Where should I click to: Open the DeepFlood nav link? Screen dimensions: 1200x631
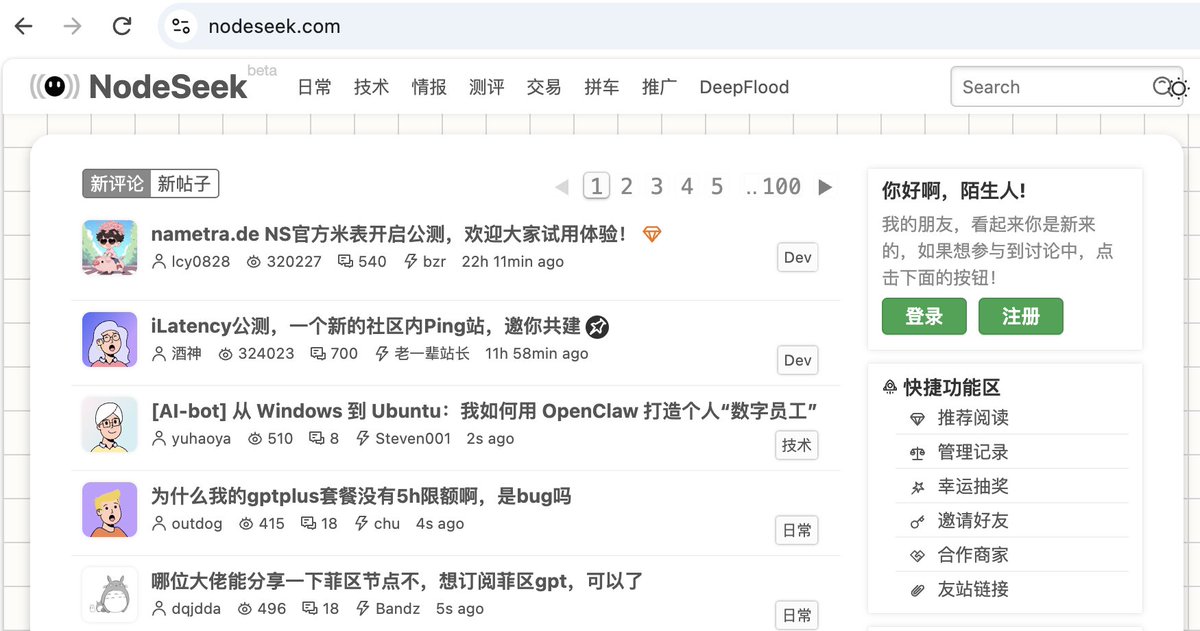point(744,87)
